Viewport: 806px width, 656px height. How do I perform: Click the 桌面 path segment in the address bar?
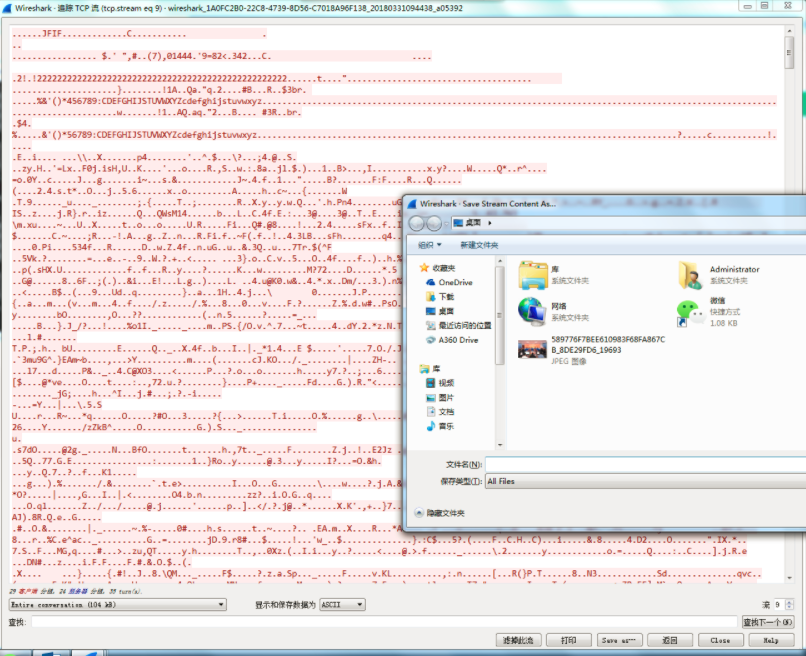pos(473,223)
